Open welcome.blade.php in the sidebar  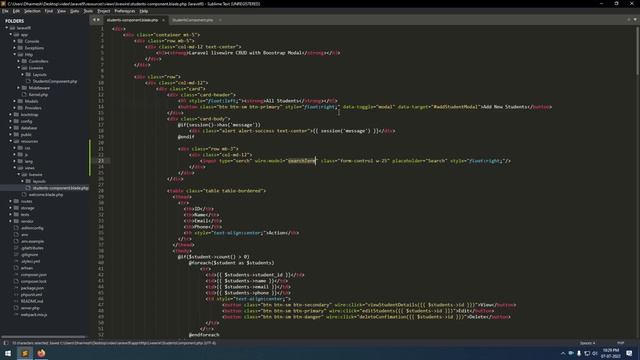click(x=46, y=195)
